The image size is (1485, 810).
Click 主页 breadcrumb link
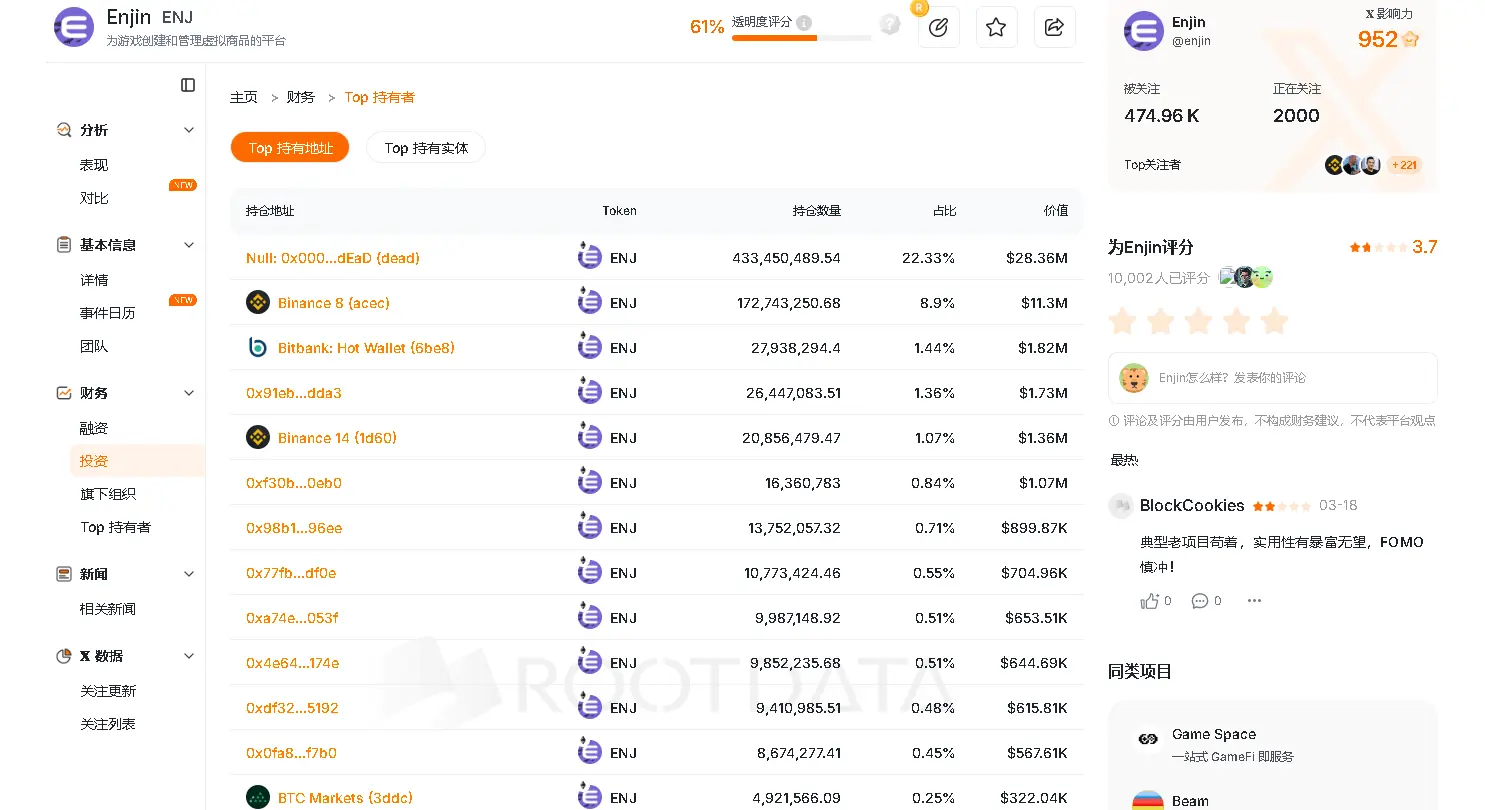244,97
